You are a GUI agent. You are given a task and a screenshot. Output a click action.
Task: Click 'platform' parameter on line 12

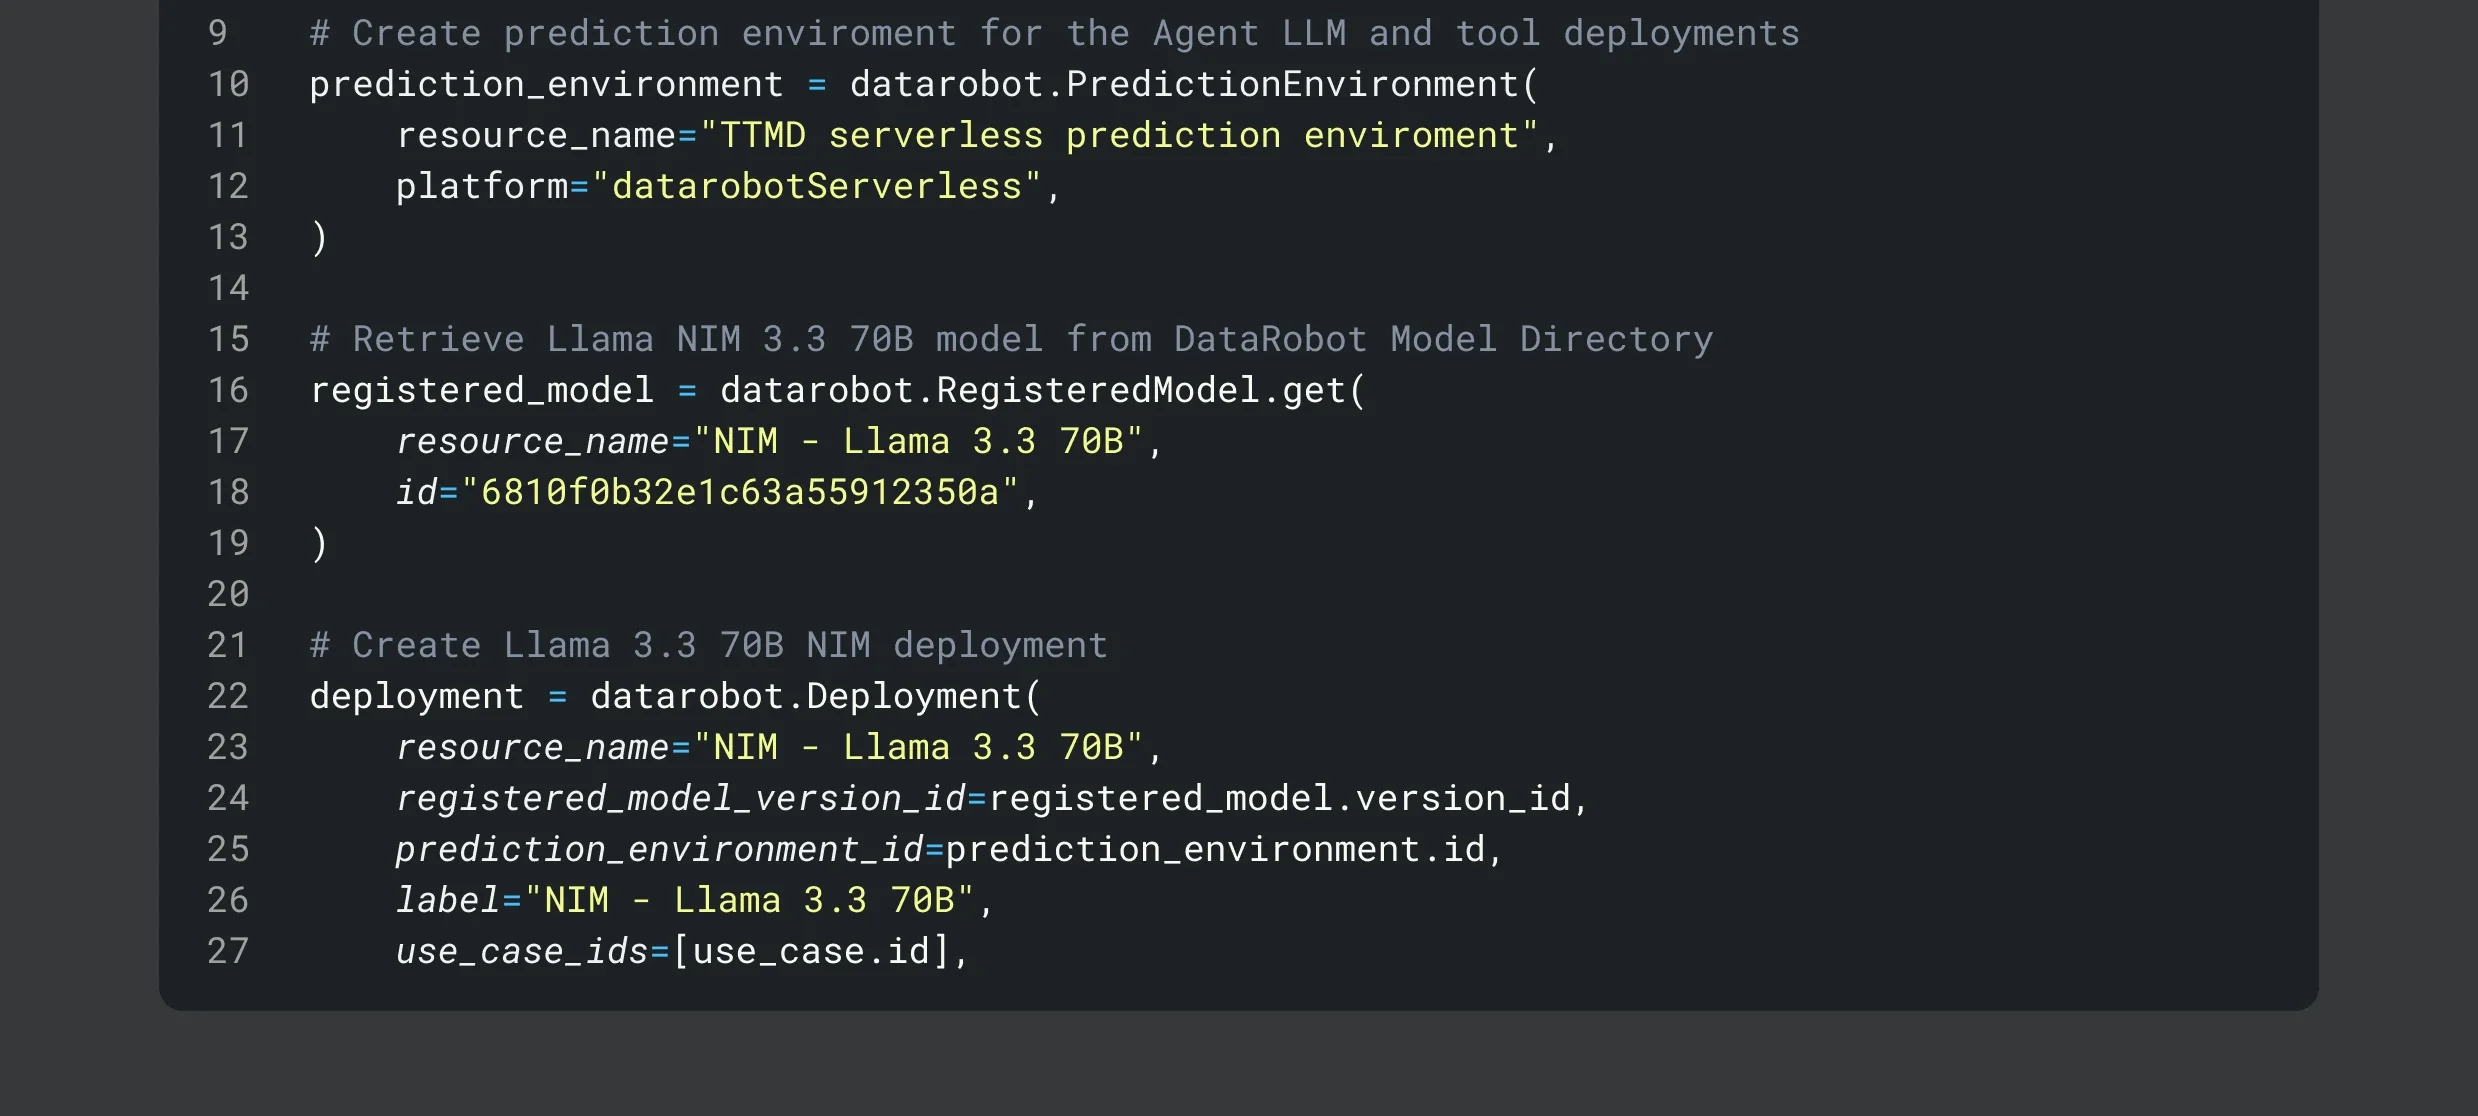point(482,187)
